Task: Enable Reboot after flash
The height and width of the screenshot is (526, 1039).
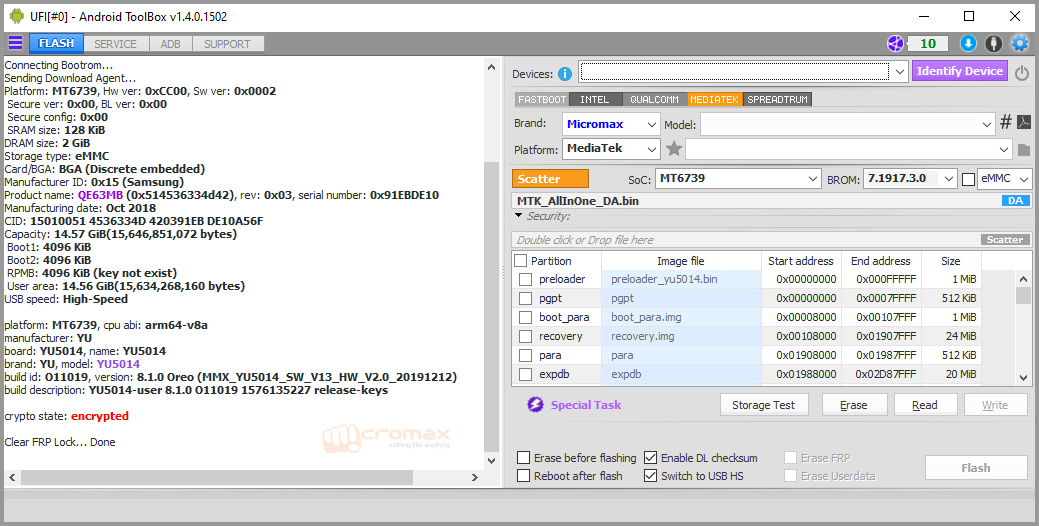Action: coord(523,476)
